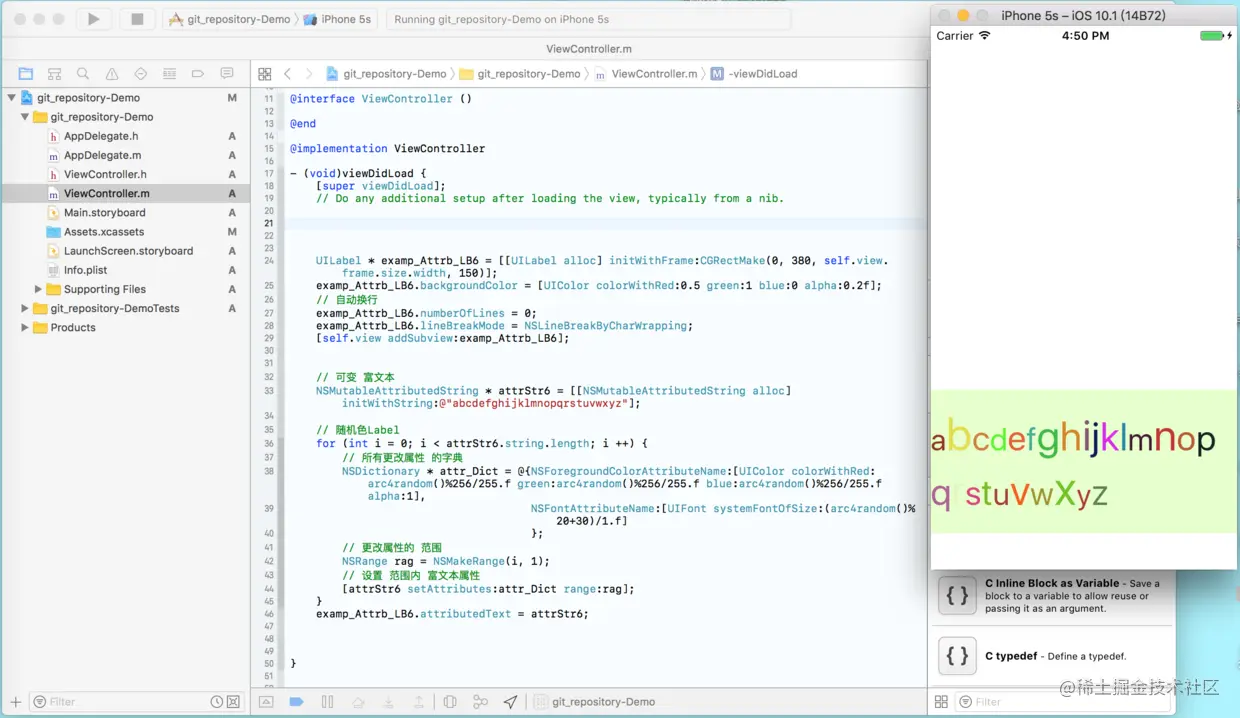Viewport: 1240px width, 718px height.
Task: Click the Step over debug icon
Action: click(358, 702)
